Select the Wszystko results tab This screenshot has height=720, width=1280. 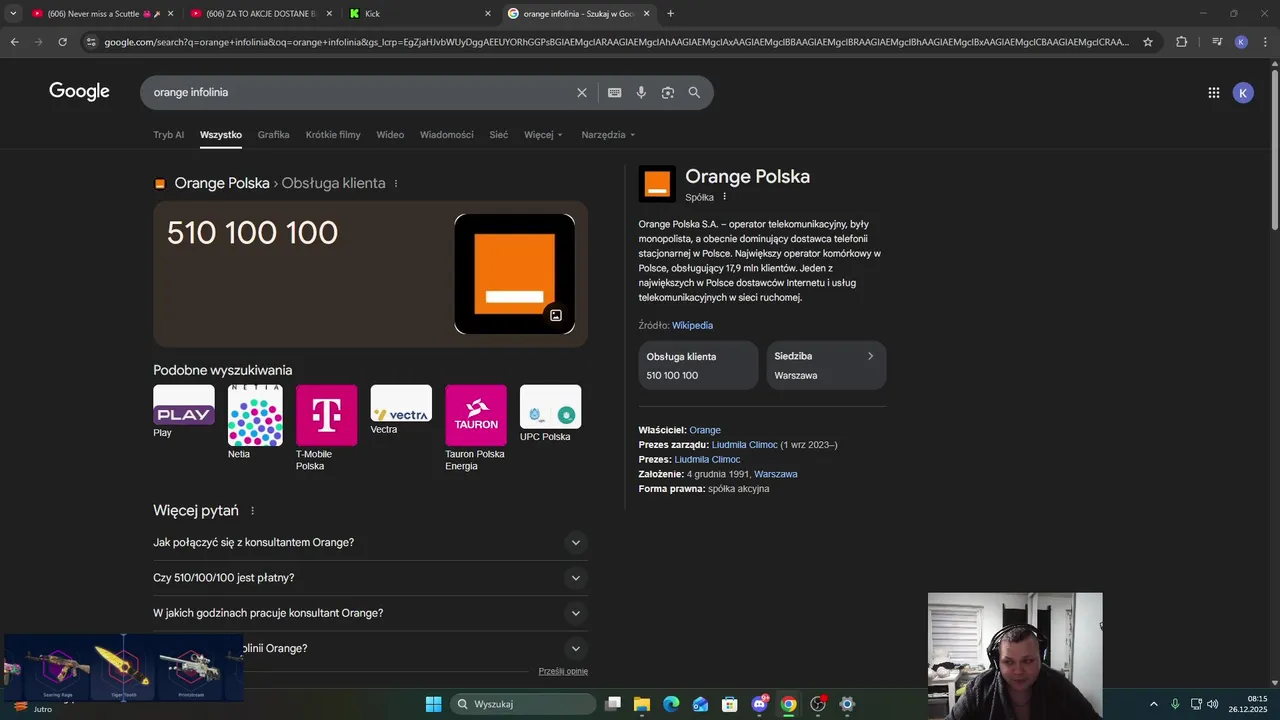[221, 135]
